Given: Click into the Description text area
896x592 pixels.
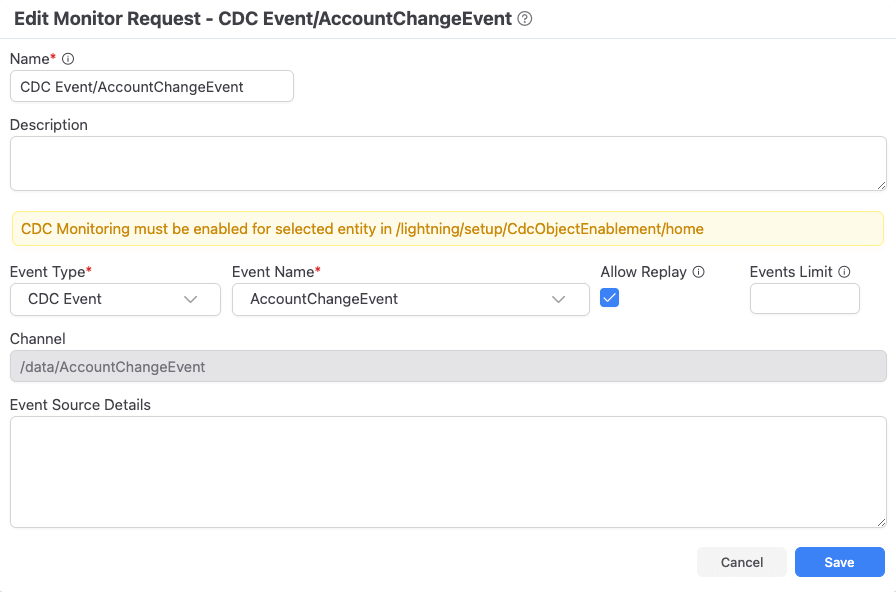Looking at the screenshot, I should pyautogui.click(x=448, y=163).
